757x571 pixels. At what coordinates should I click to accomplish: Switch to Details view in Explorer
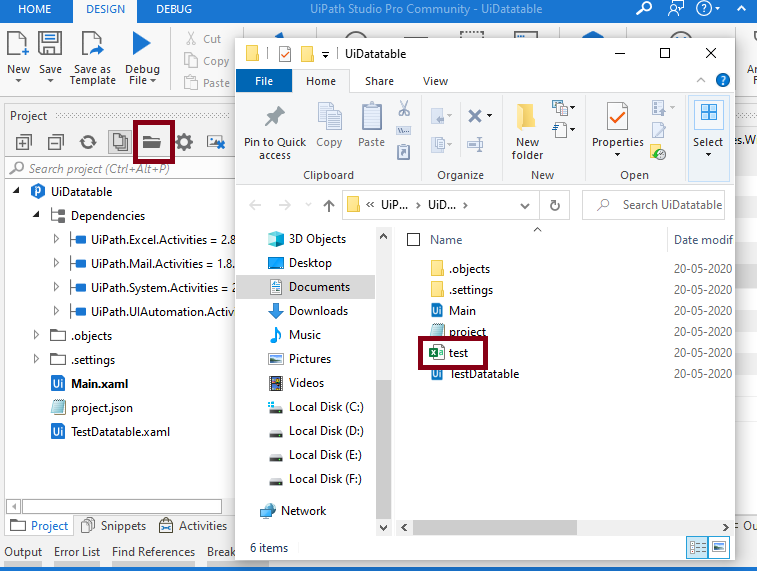click(697, 547)
